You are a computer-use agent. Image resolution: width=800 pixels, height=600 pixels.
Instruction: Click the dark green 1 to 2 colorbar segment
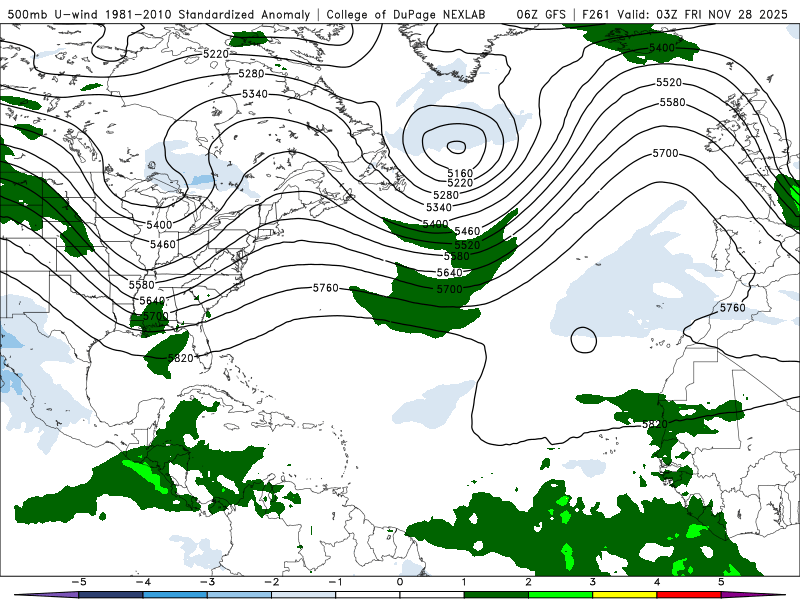pos(496,595)
